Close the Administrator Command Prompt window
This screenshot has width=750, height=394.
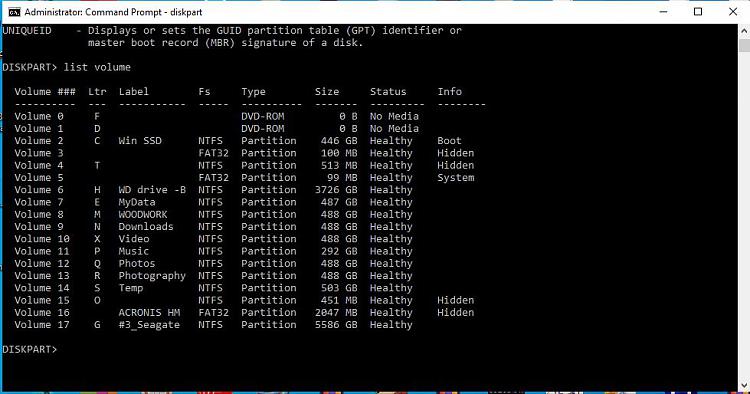point(733,12)
